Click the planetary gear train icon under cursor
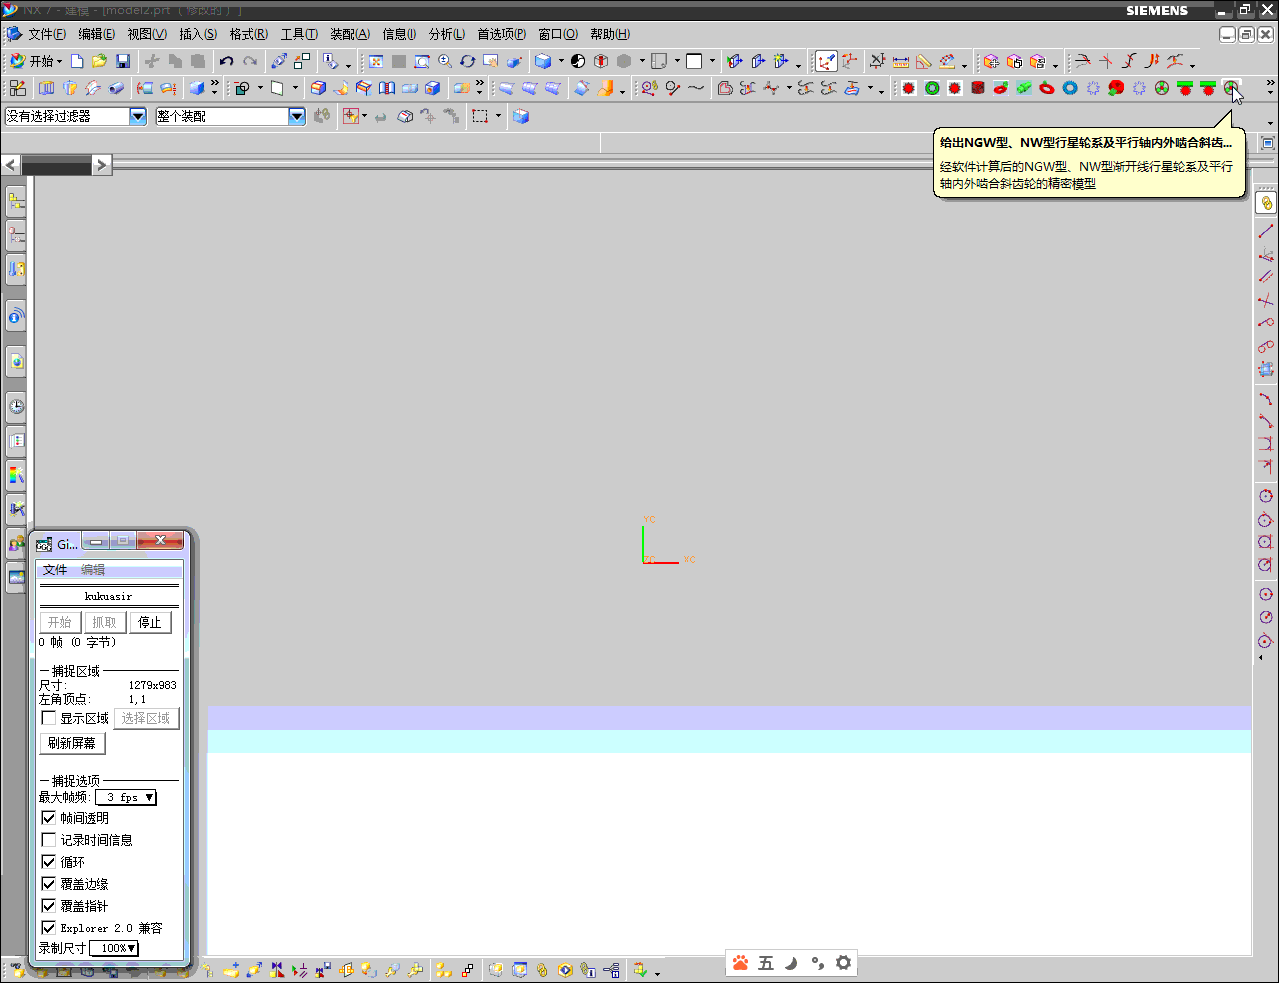The image size is (1279, 983). [1231, 88]
